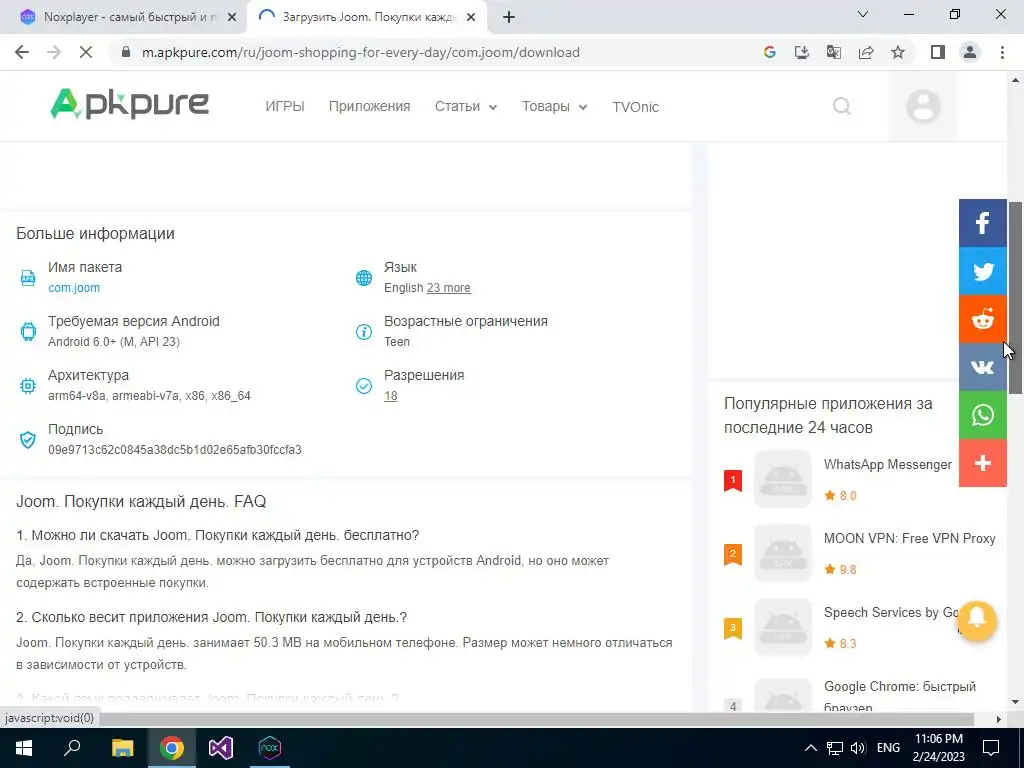Open new browser tab
The height and width of the screenshot is (768, 1024).
pyautogui.click(x=509, y=17)
